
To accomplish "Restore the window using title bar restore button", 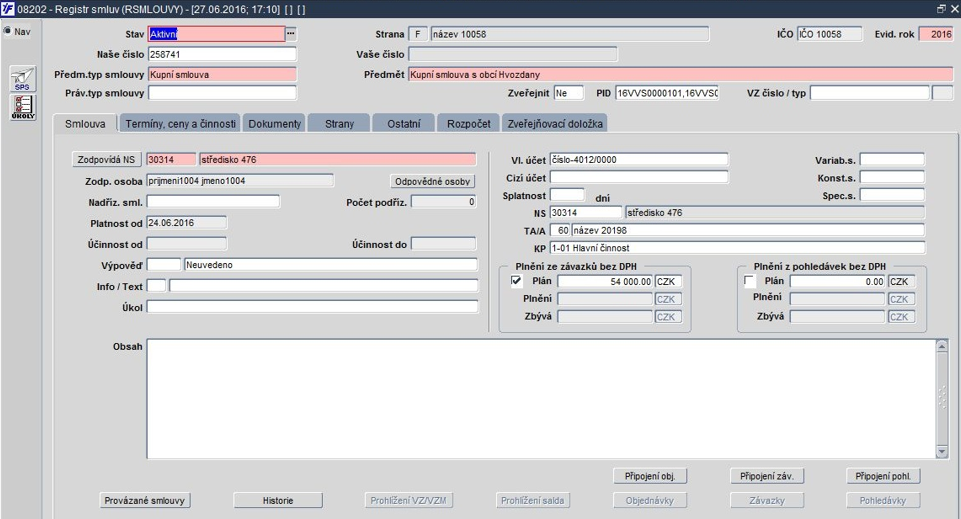I will (941, 9).
